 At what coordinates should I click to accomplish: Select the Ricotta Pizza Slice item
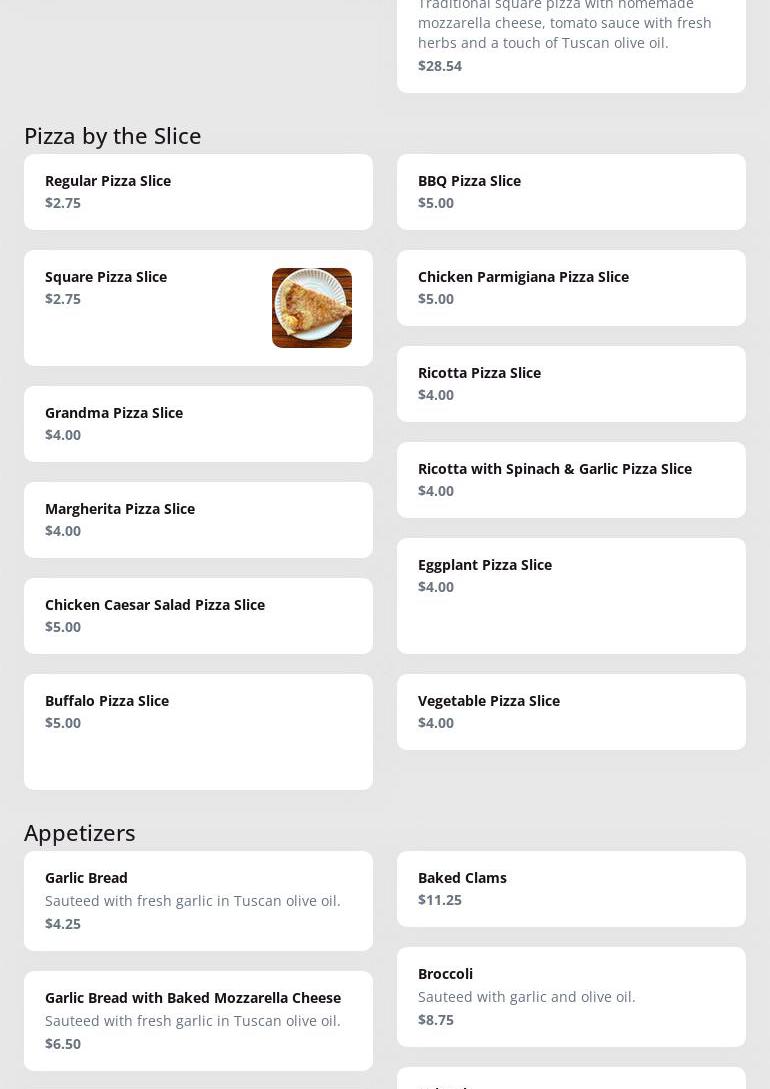(571, 384)
